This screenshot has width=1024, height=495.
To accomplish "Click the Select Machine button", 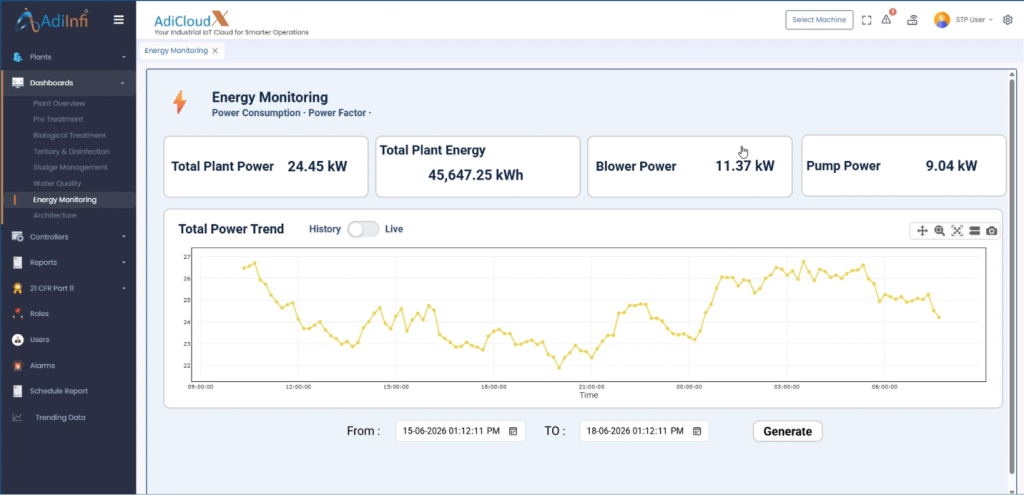I will pos(819,20).
